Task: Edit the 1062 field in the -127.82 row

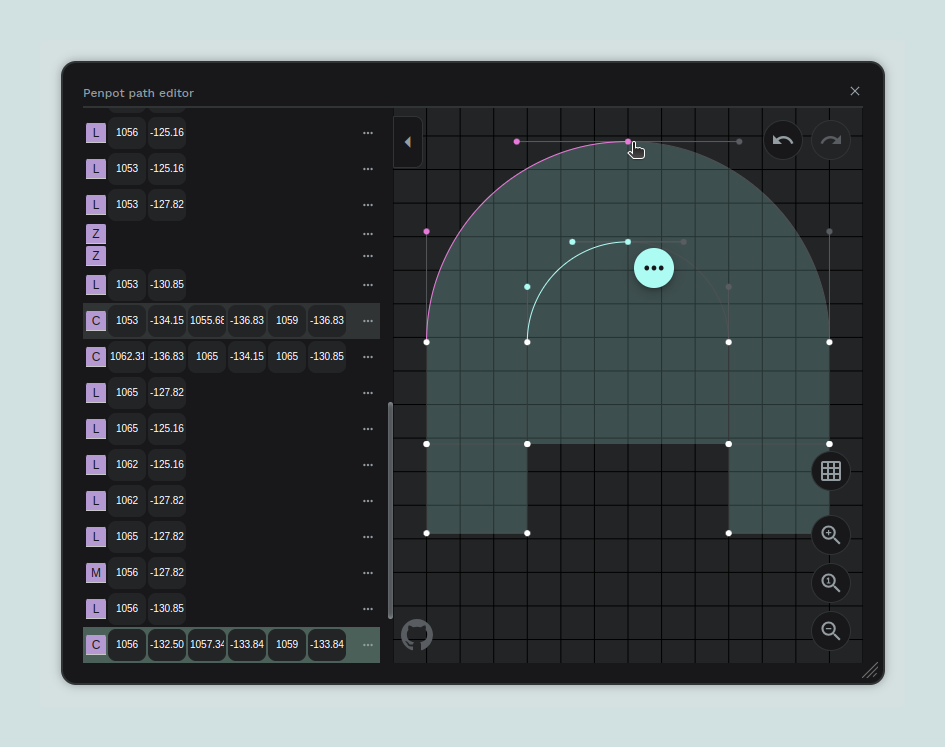Action: [x=127, y=501]
